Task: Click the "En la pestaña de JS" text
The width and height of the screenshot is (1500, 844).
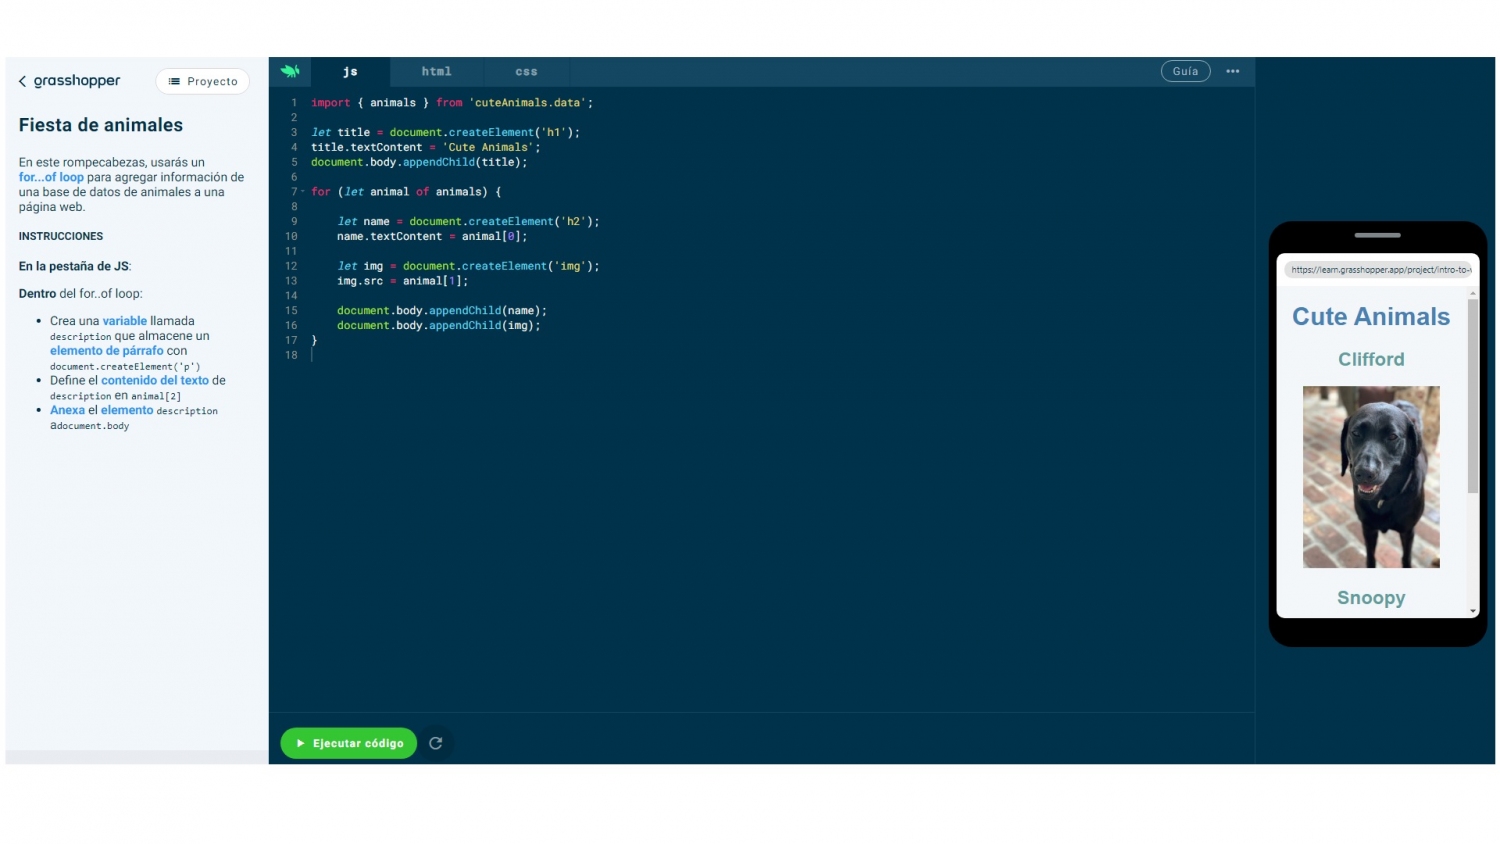Action: coord(75,266)
